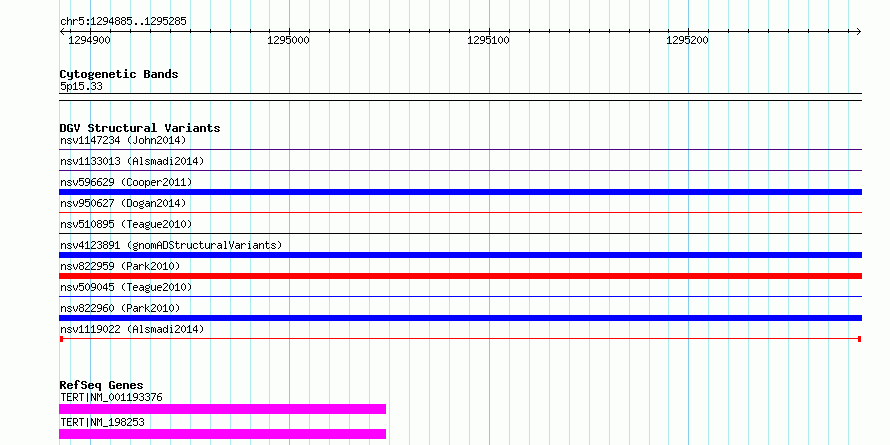Open variant nsv509045 (Teague2010) label
The image size is (890, 445).
pyautogui.click(x=126, y=287)
